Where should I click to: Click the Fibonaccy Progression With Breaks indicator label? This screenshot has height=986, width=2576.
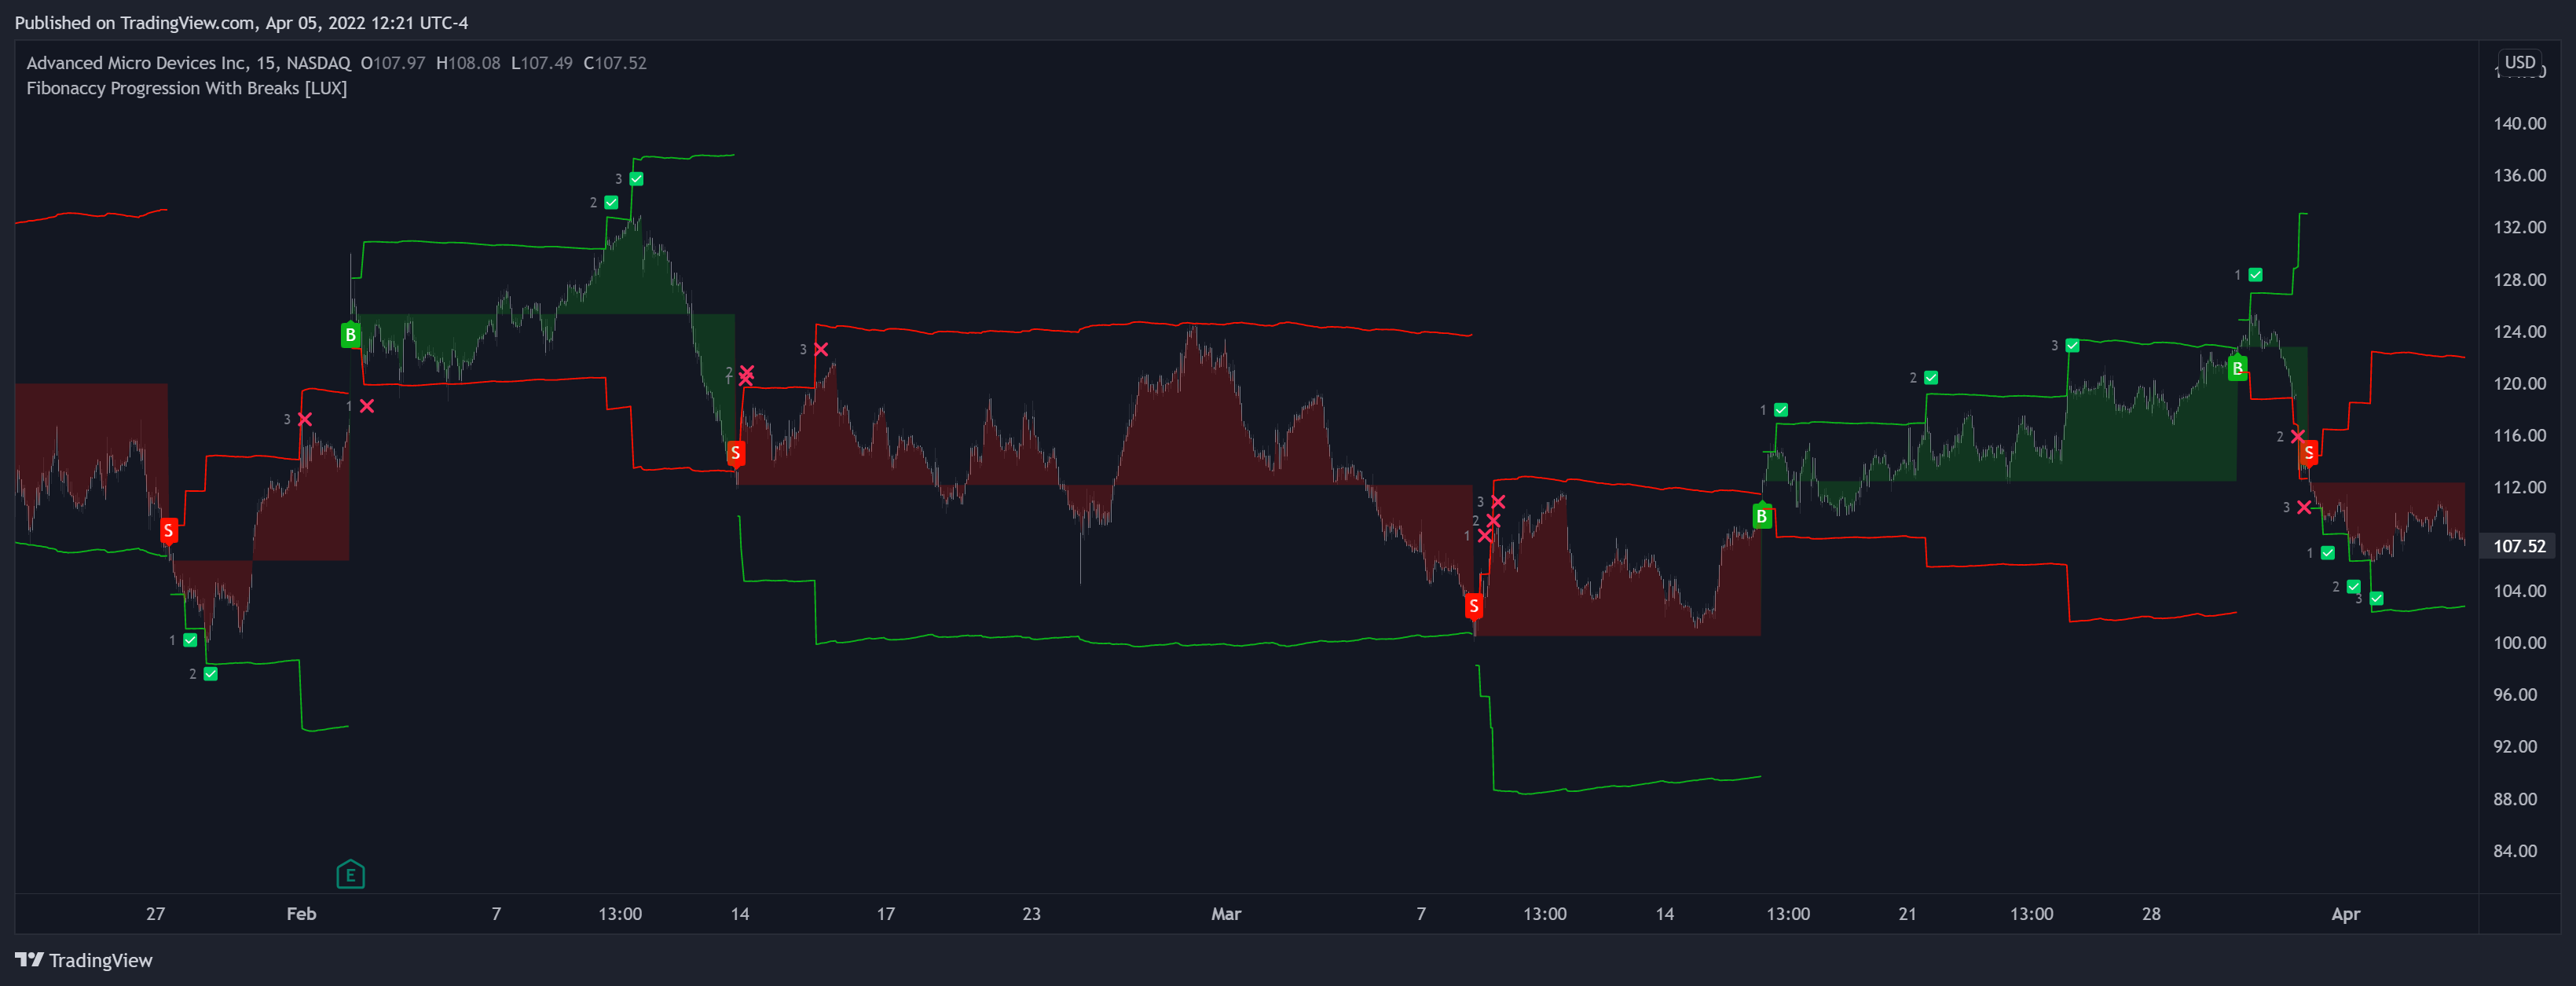[x=187, y=88]
